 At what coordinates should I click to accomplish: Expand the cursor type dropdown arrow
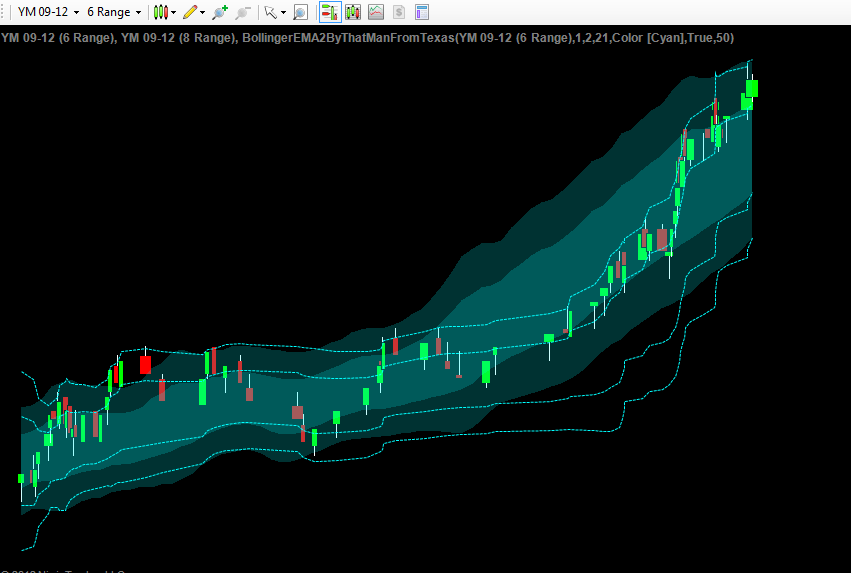(x=283, y=12)
